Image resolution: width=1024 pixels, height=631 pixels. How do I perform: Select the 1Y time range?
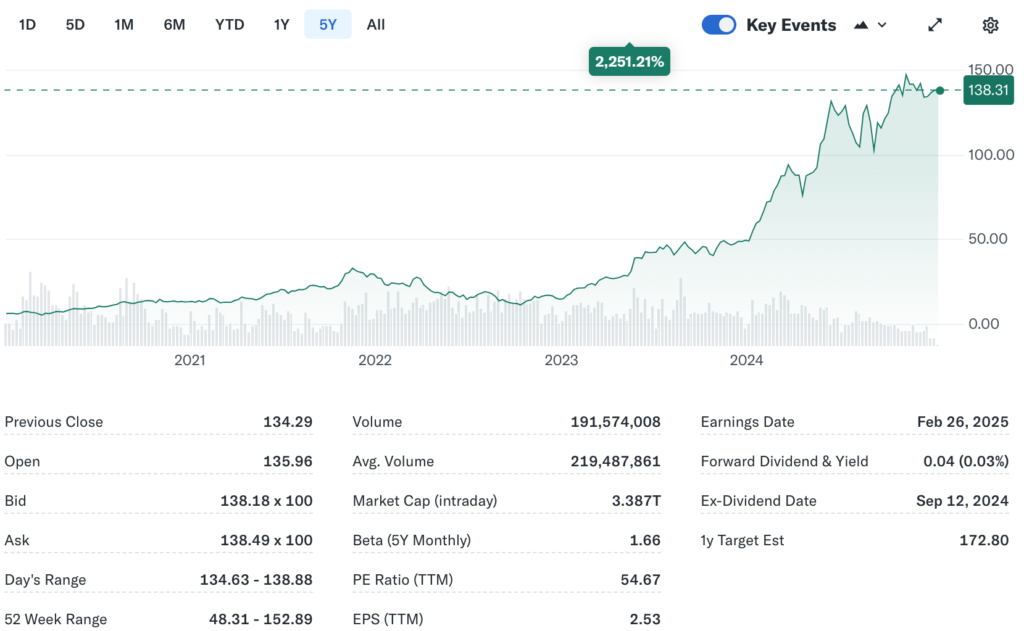[x=281, y=24]
